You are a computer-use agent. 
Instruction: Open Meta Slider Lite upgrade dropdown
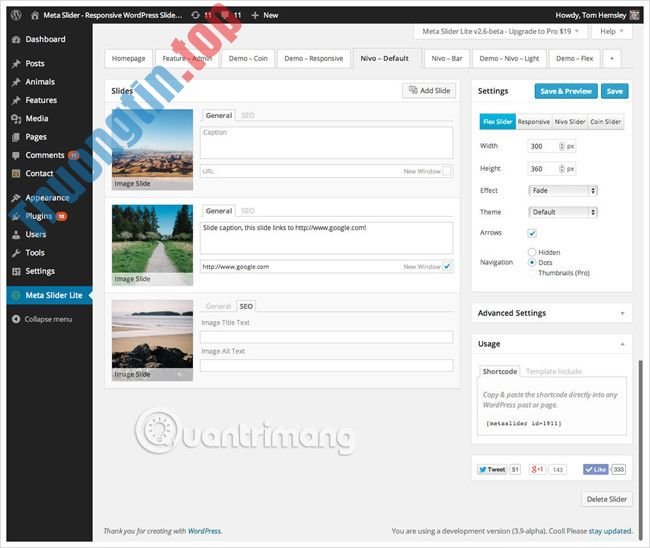pyautogui.click(x=500, y=32)
